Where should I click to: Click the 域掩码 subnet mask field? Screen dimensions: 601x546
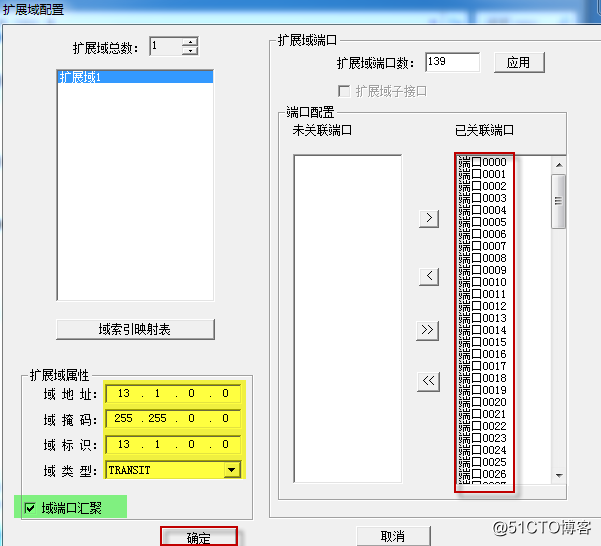click(x=173, y=418)
